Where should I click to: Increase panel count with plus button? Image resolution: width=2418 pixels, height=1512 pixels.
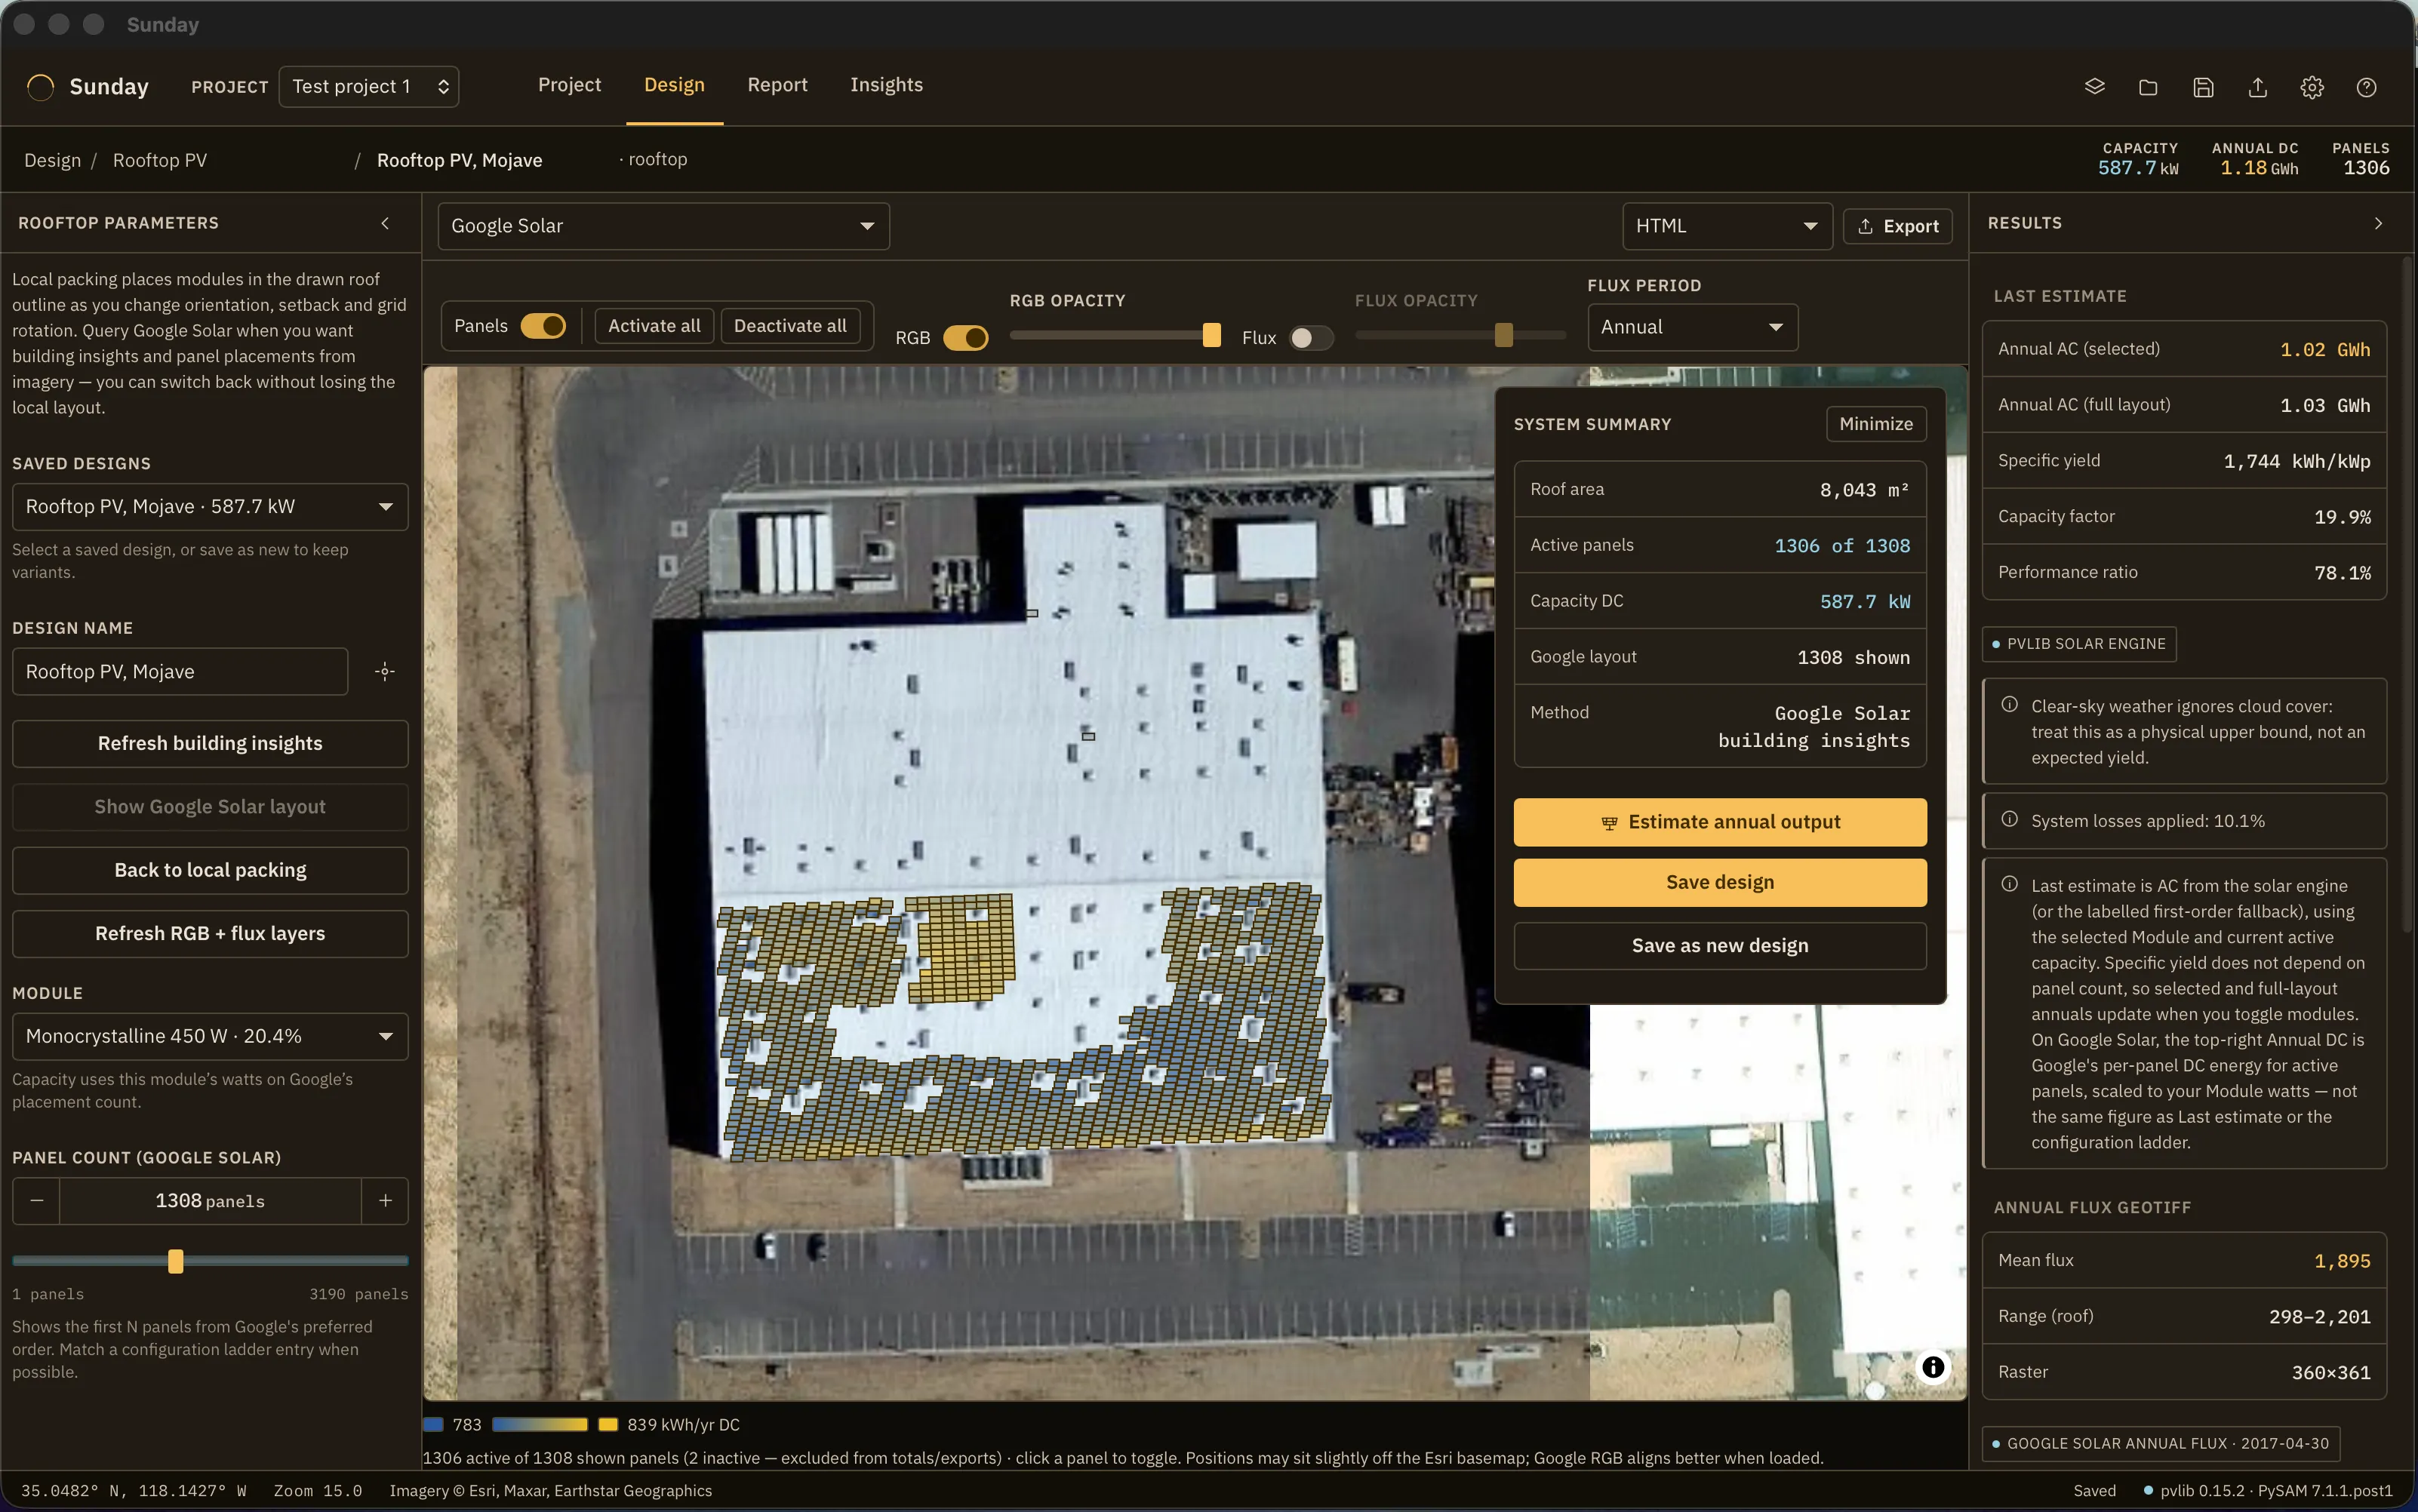pos(385,1200)
